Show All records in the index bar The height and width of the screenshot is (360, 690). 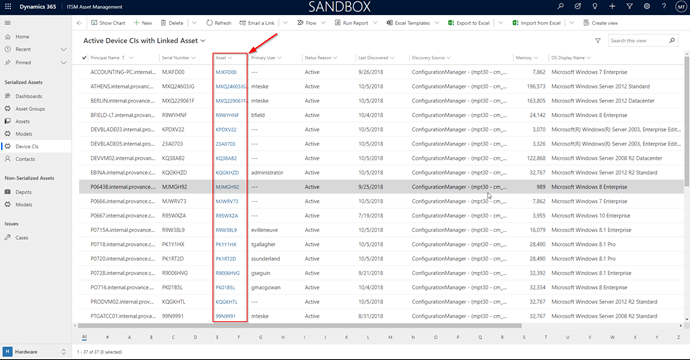click(84, 337)
